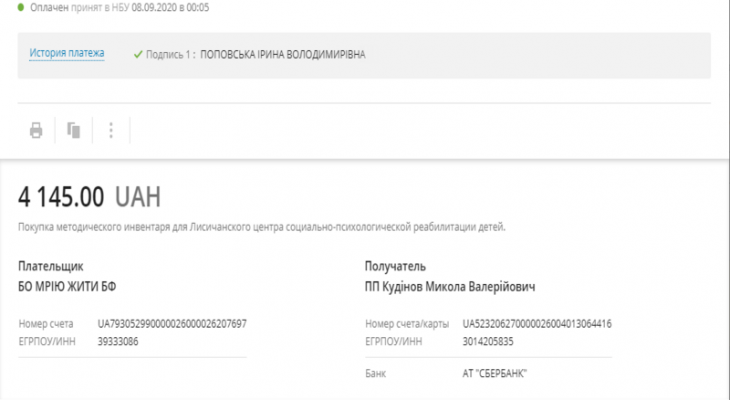This screenshot has width=730, height=400.
Task: Select the bank name АТ "СБЕРБАНК"
Action: click(x=494, y=373)
